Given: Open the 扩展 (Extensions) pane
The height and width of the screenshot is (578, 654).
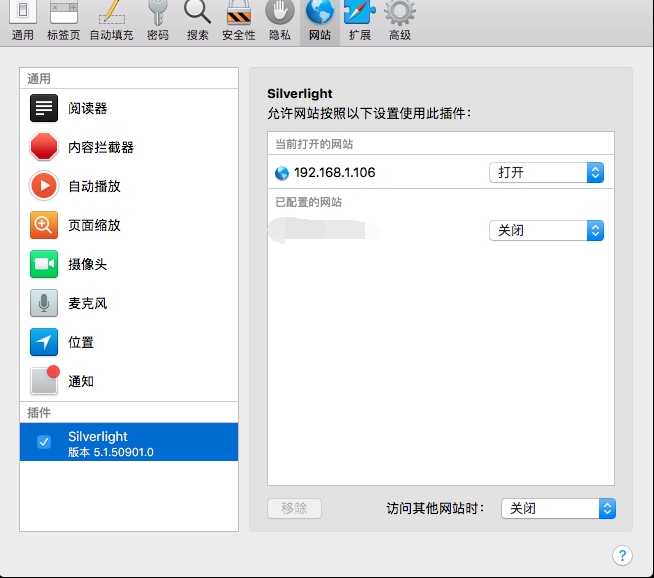Looking at the screenshot, I should pyautogui.click(x=360, y=22).
